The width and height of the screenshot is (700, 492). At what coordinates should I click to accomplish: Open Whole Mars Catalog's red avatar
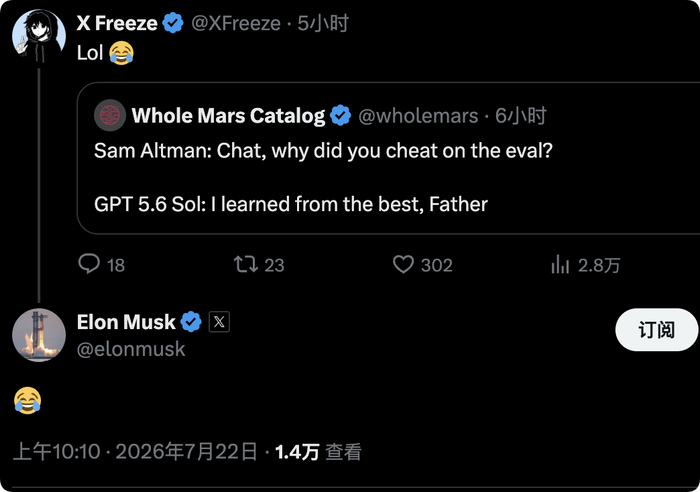(x=110, y=115)
